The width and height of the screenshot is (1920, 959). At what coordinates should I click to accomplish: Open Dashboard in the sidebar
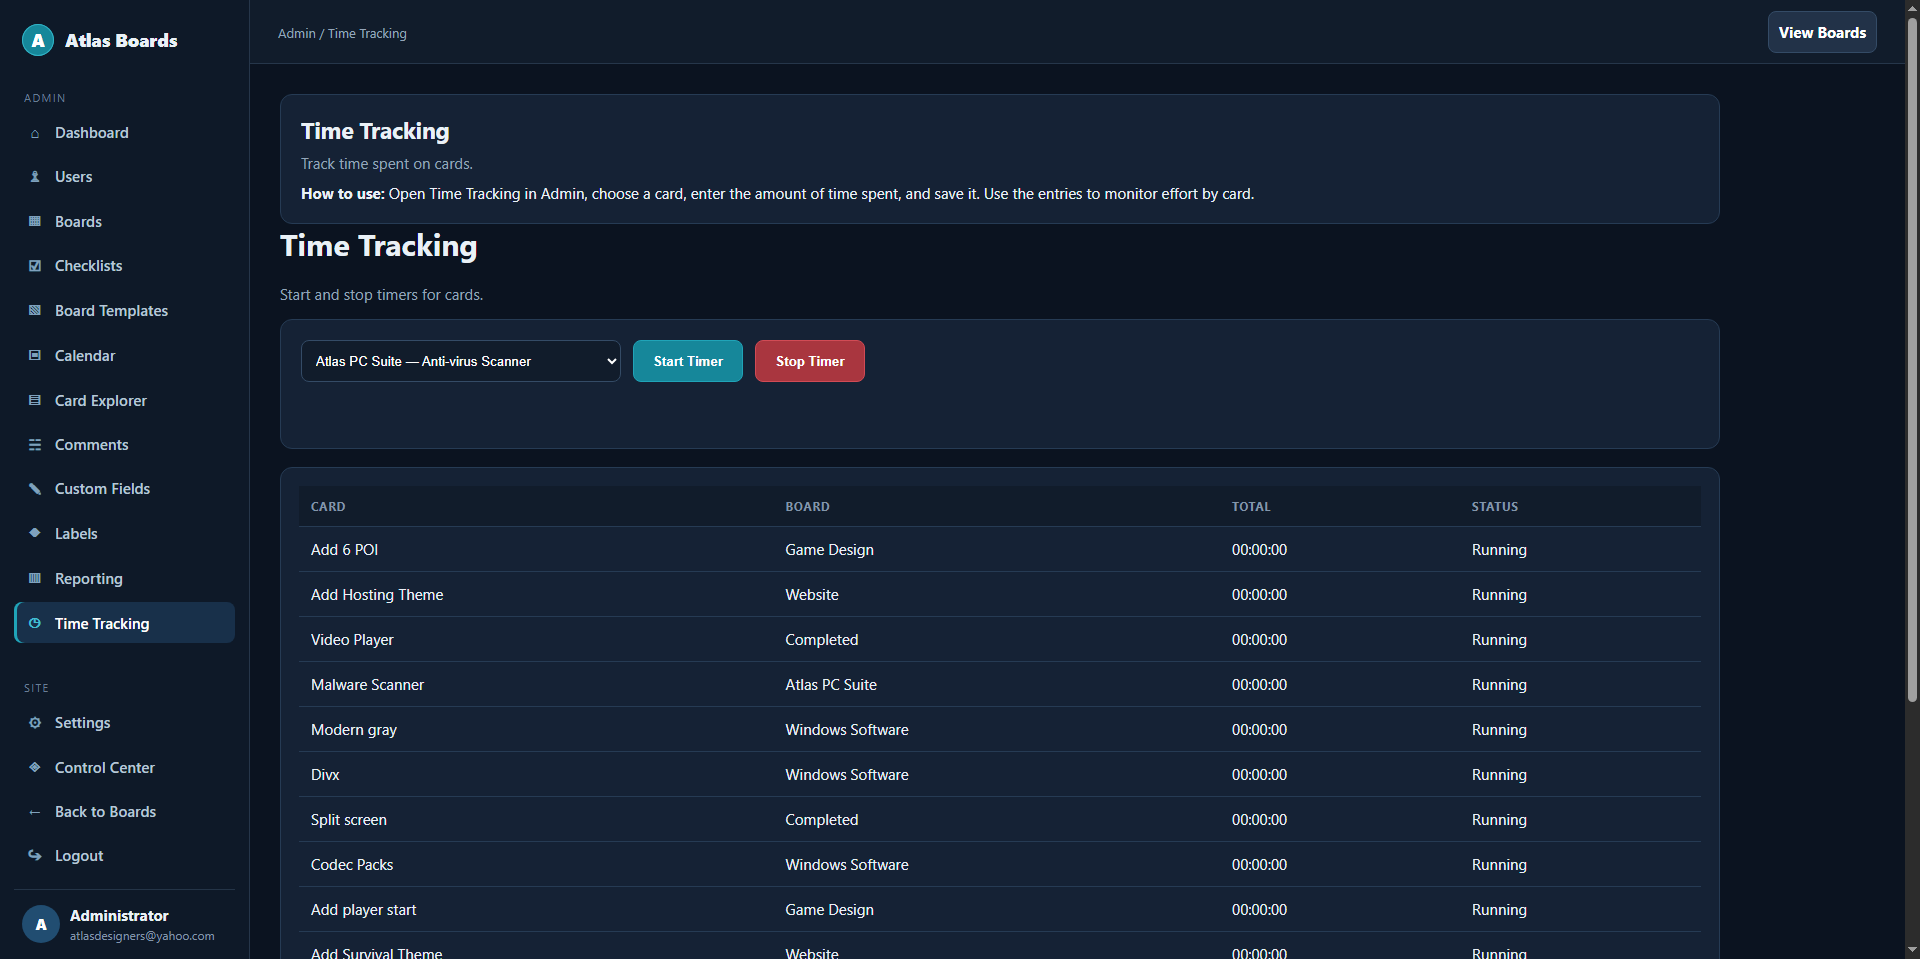pos(125,133)
